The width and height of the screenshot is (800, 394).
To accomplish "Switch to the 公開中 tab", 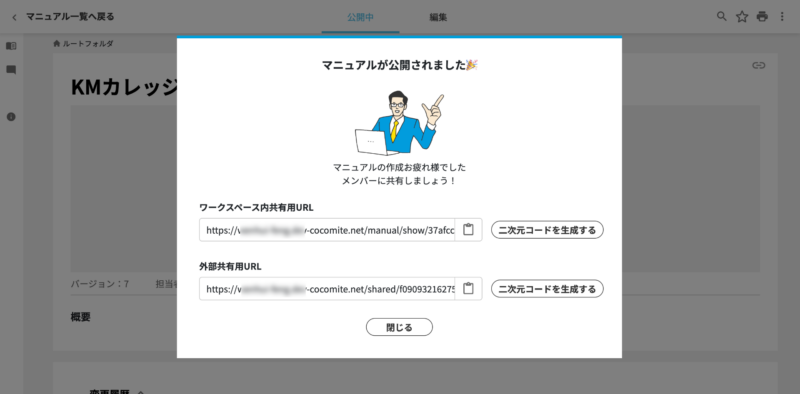I will (360, 17).
